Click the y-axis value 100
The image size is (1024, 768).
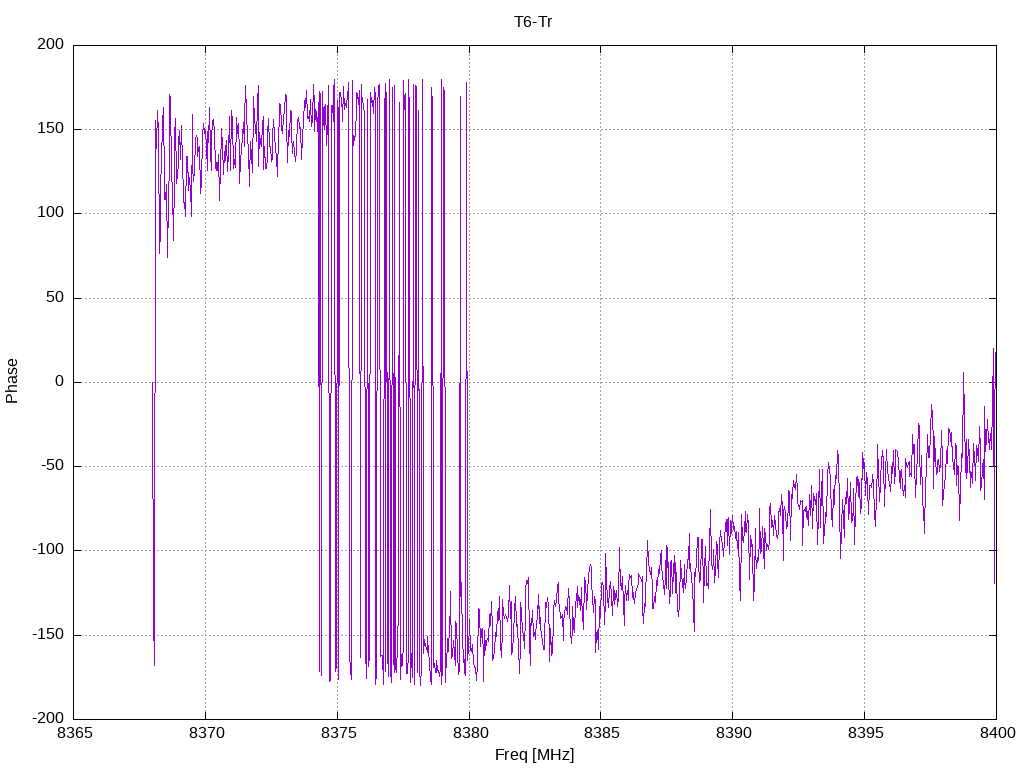[x=51, y=213]
